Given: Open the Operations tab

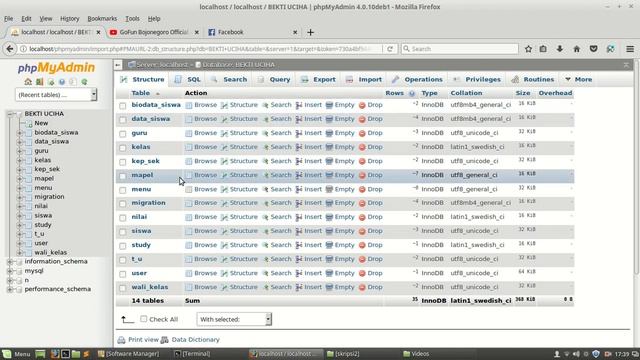Looking at the screenshot, I should pos(417,80).
